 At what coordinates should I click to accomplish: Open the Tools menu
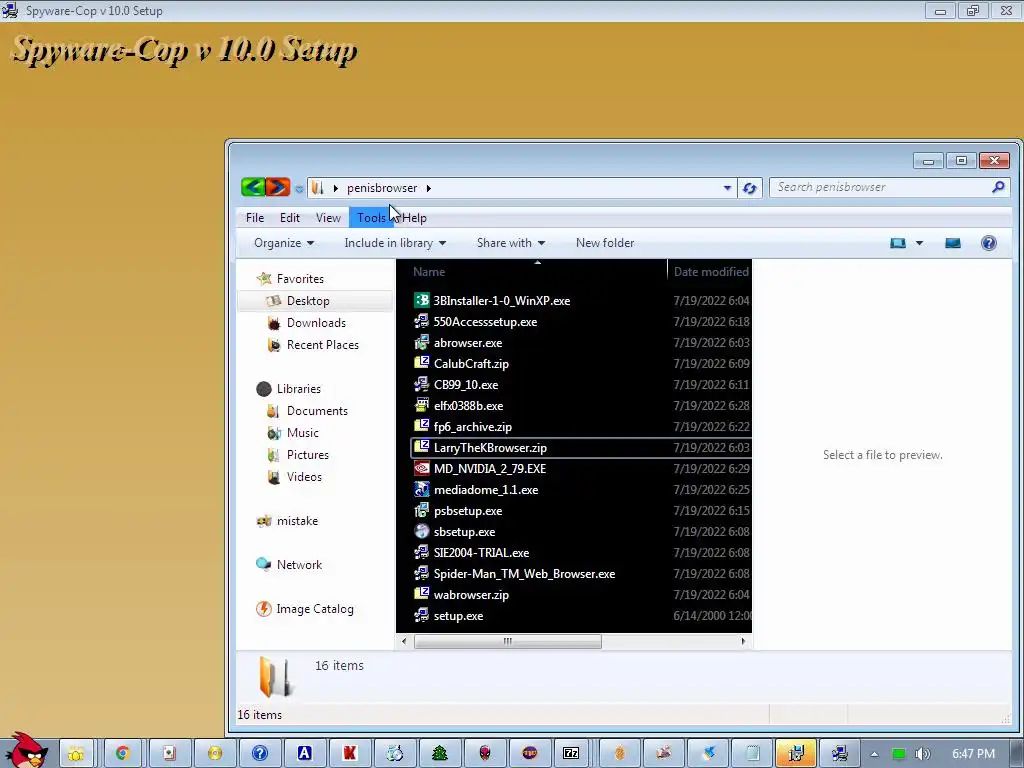coord(371,218)
